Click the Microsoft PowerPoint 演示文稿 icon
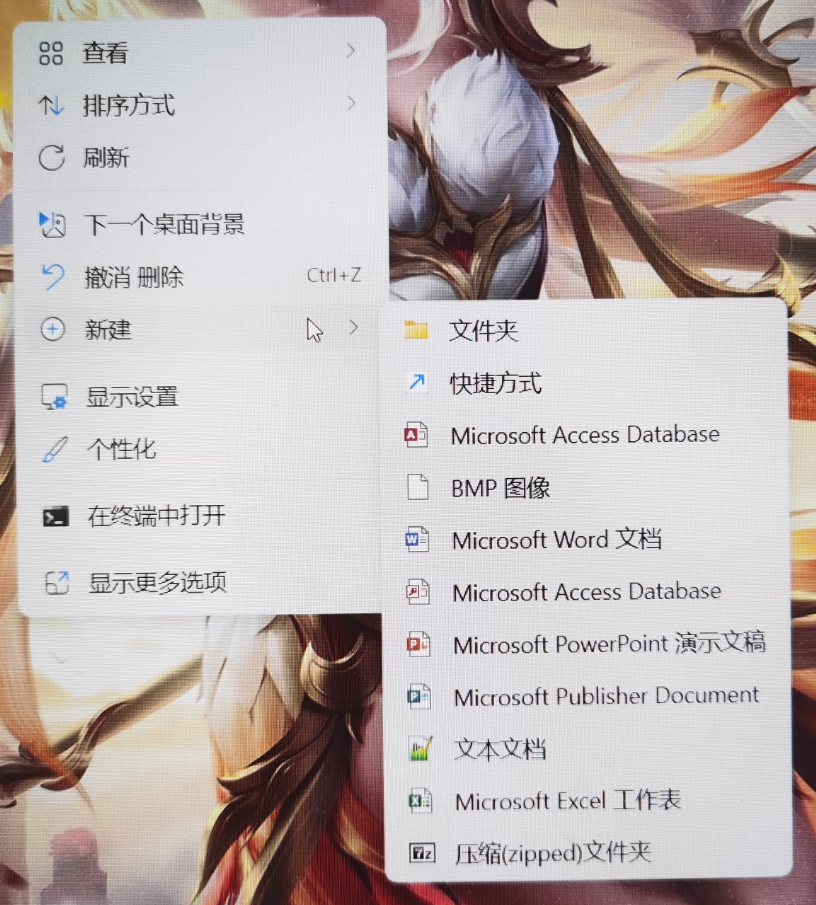The height and width of the screenshot is (905, 816). (418, 644)
